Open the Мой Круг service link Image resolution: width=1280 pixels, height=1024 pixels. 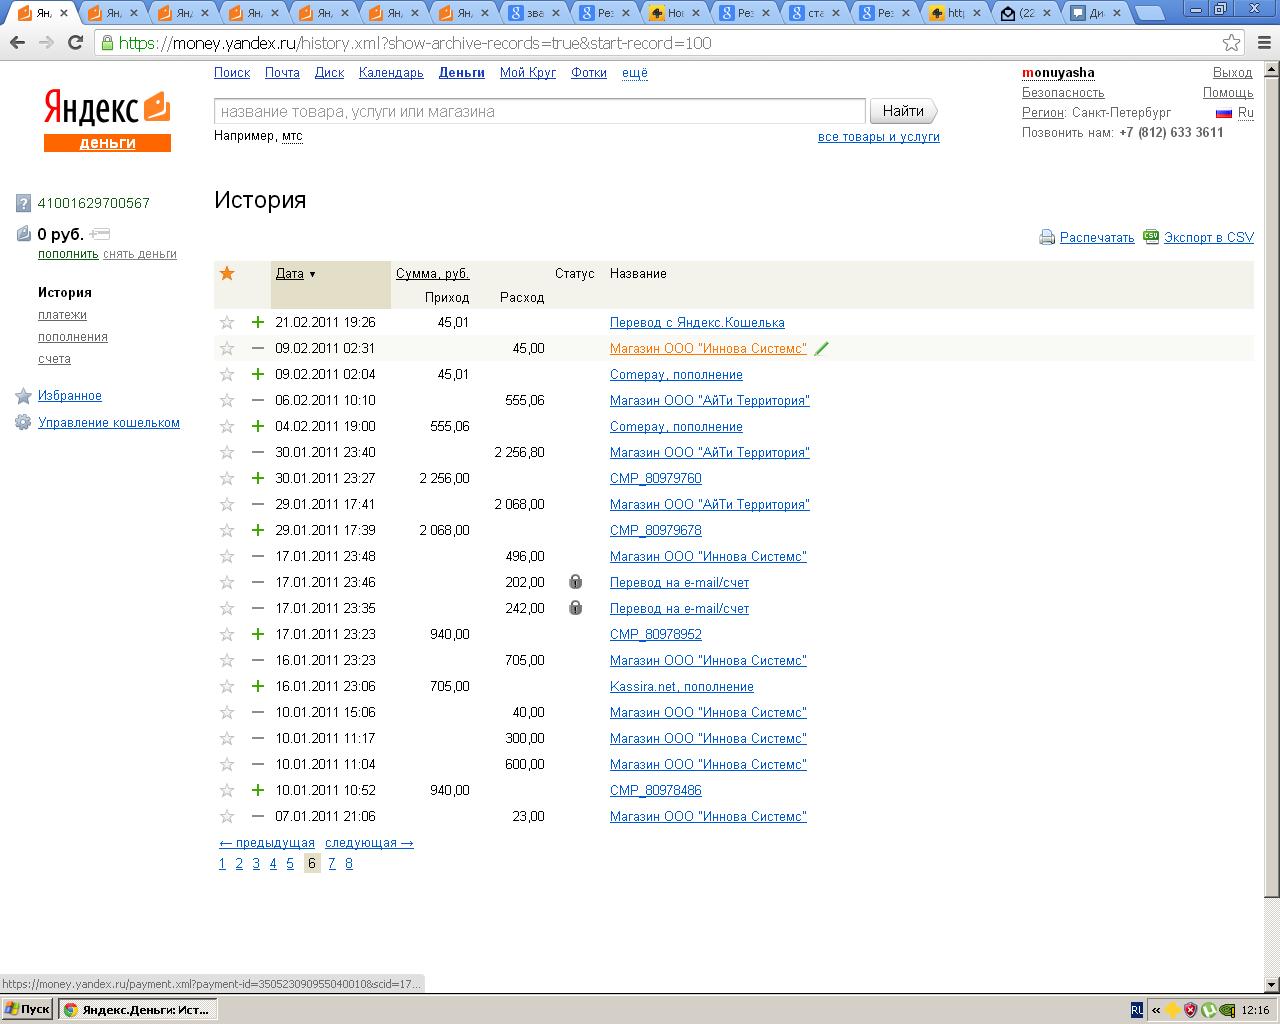(x=528, y=73)
